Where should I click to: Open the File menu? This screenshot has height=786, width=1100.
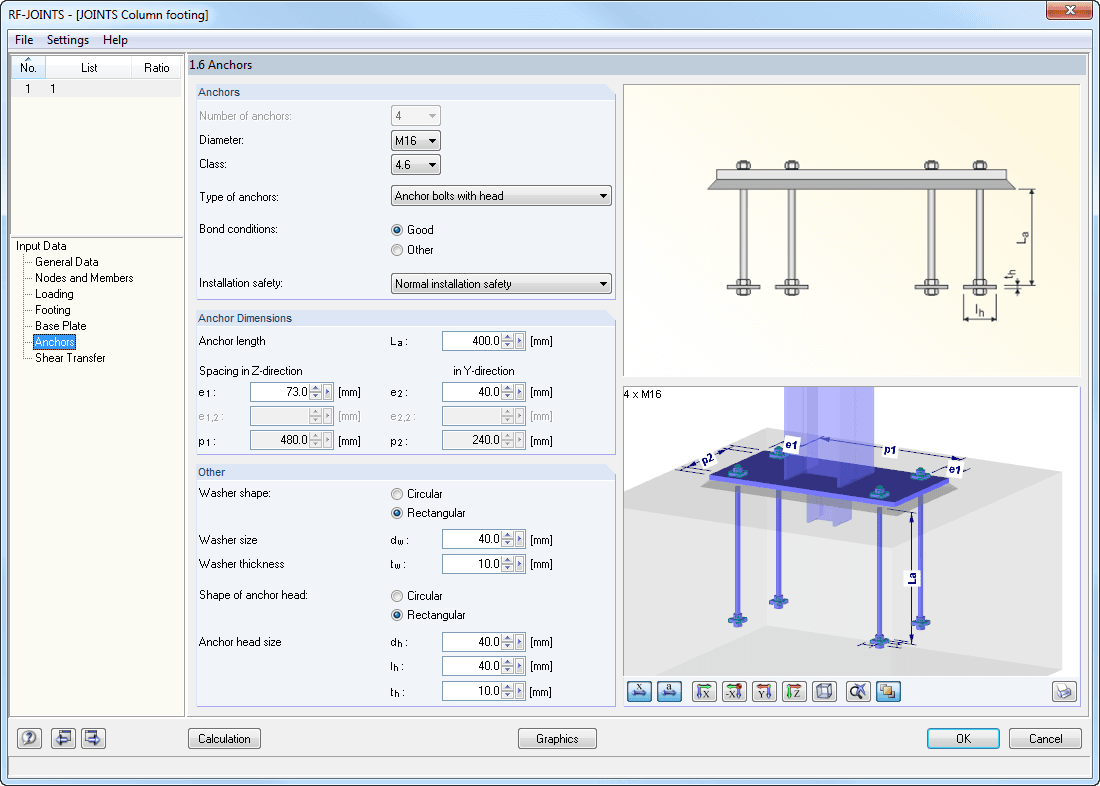pos(24,40)
